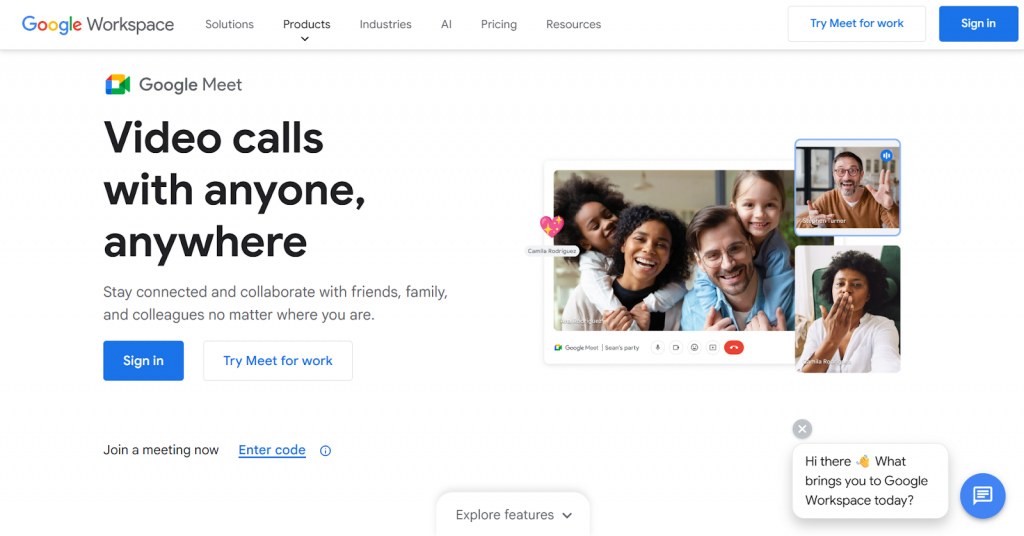This screenshot has width=1024, height=536.
Task: Click Try Meet for work in header
Action: pyautogui.click(x=856, y=24)
